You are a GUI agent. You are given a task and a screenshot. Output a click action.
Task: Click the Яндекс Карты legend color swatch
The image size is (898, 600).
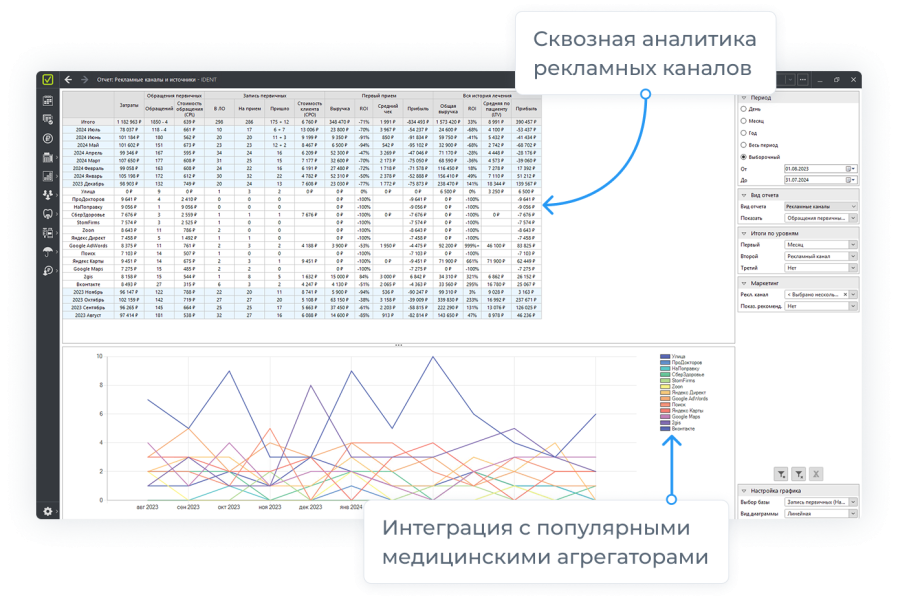[x=664, y=410]
